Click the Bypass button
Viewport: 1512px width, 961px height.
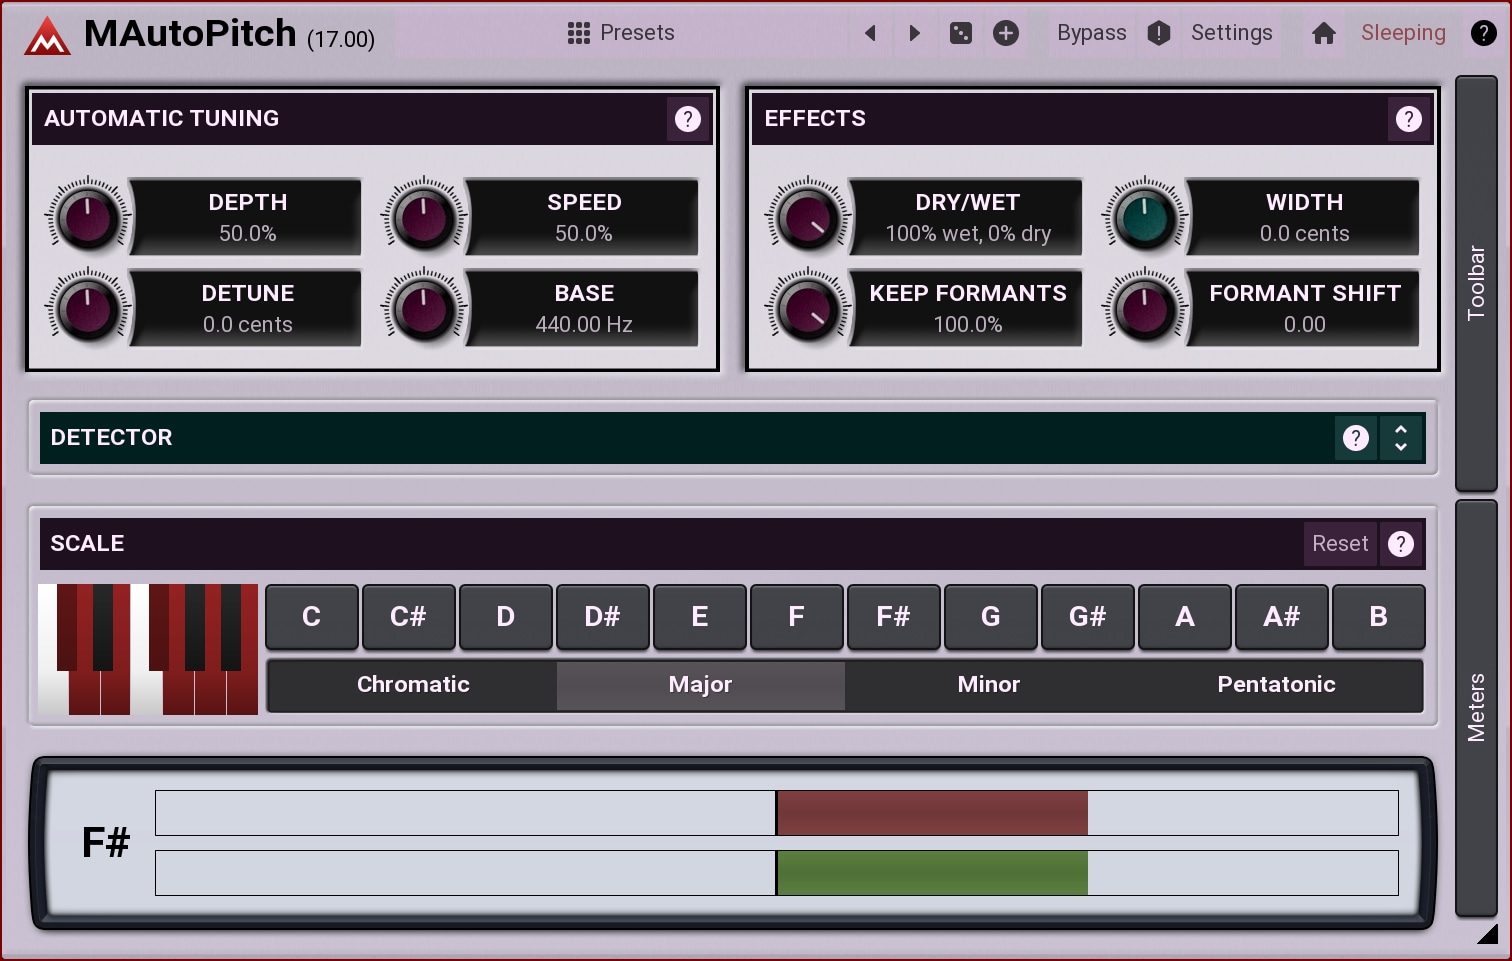(x=1091, y=33)
